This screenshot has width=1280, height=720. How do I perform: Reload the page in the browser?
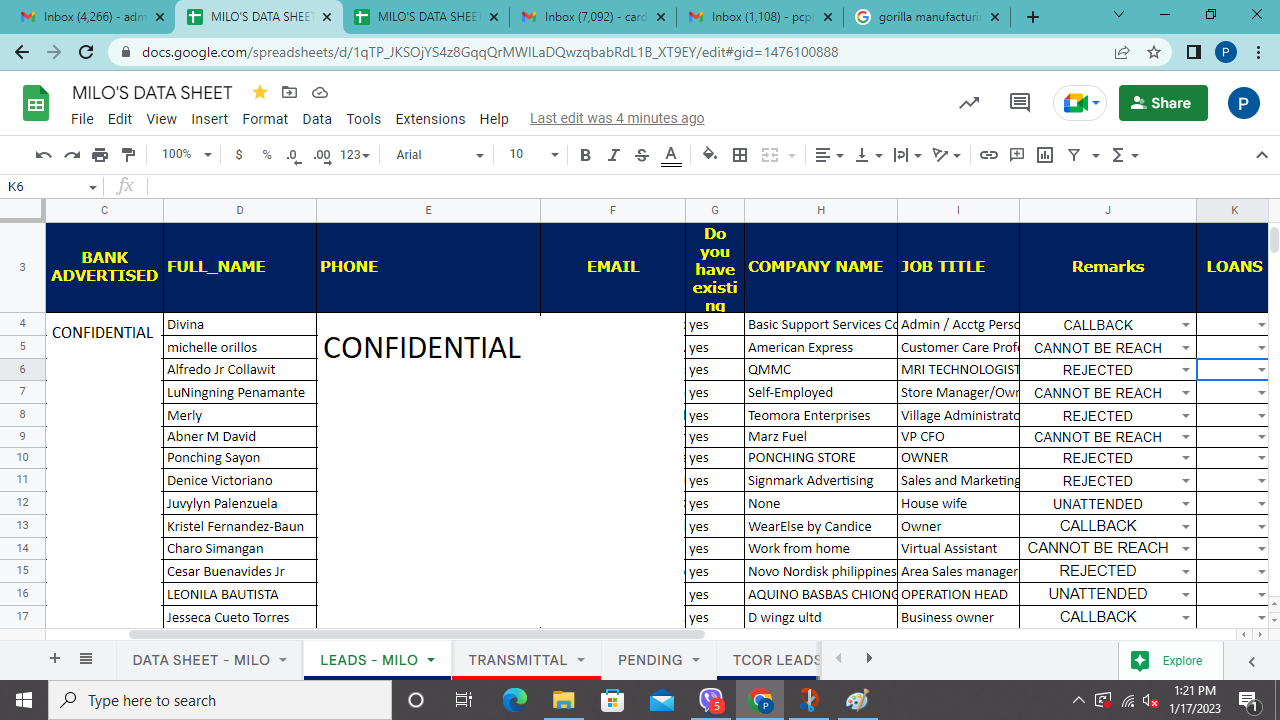86,52
